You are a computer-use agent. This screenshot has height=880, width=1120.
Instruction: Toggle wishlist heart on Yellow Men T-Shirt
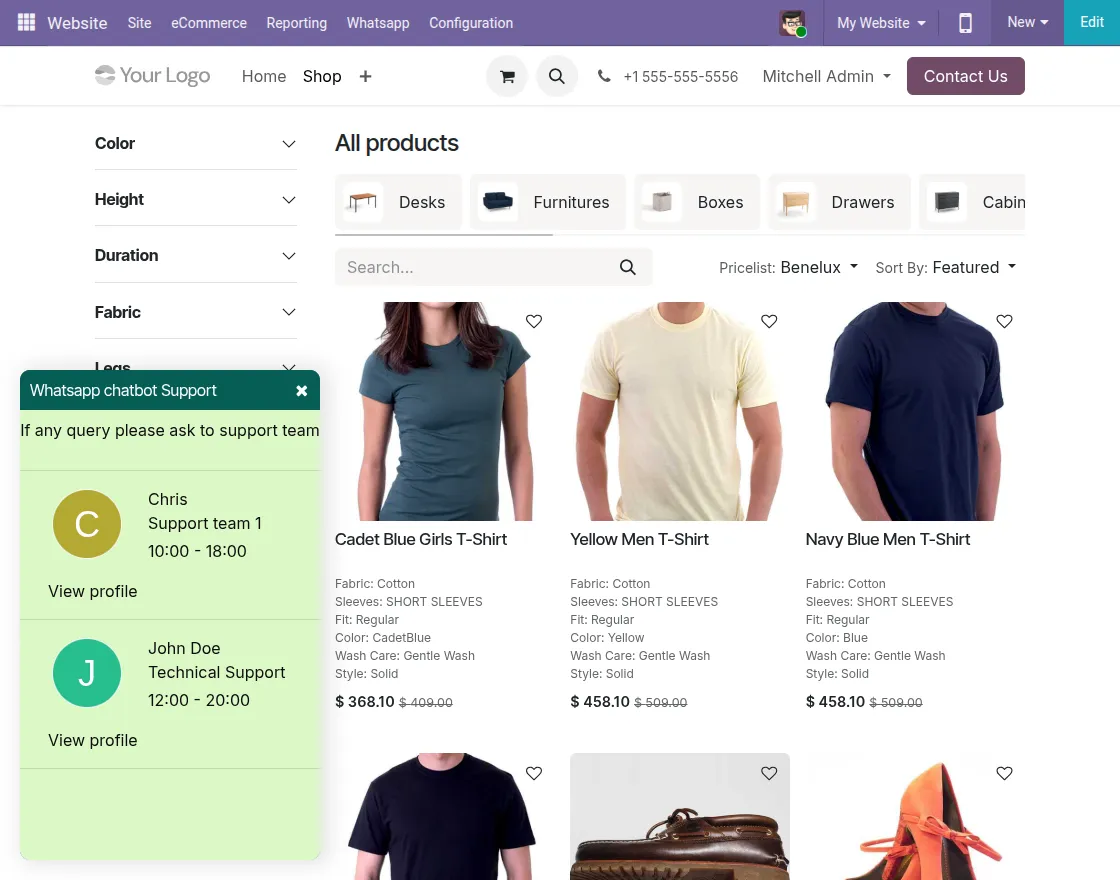tap(769, 321)
